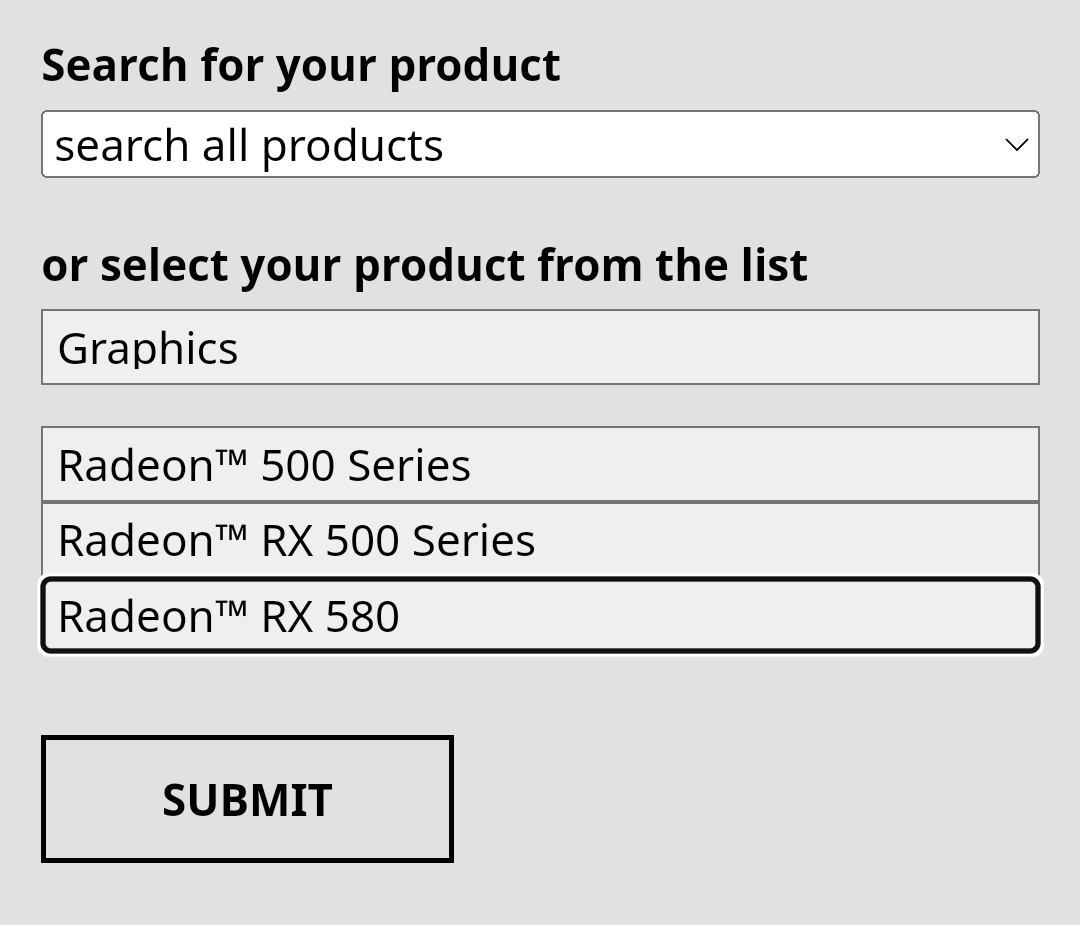Select Graphics from the product list
The image size is (1080, 925).
pyautogui.click(x=540, y=347)
